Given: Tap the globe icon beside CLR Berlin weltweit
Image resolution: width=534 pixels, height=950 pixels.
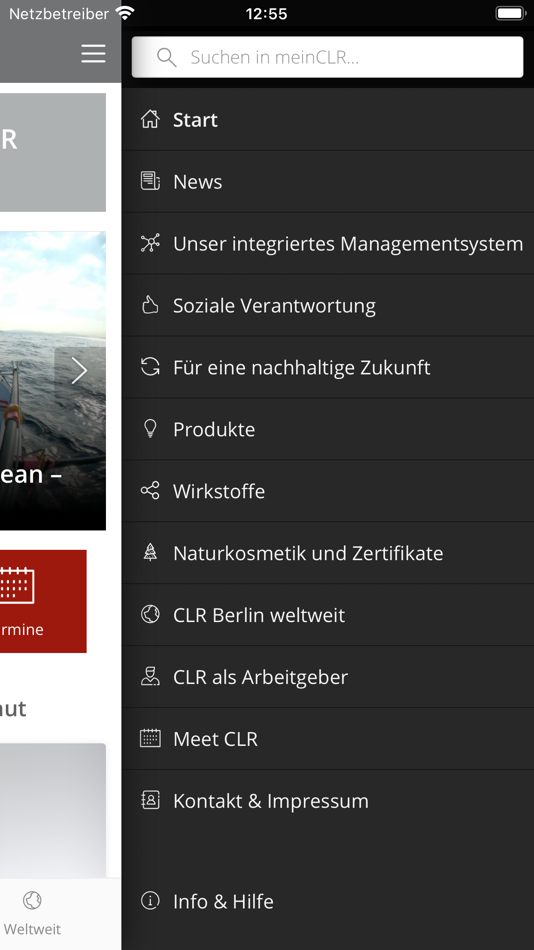Looking at the screenshot, I should 150,614.
